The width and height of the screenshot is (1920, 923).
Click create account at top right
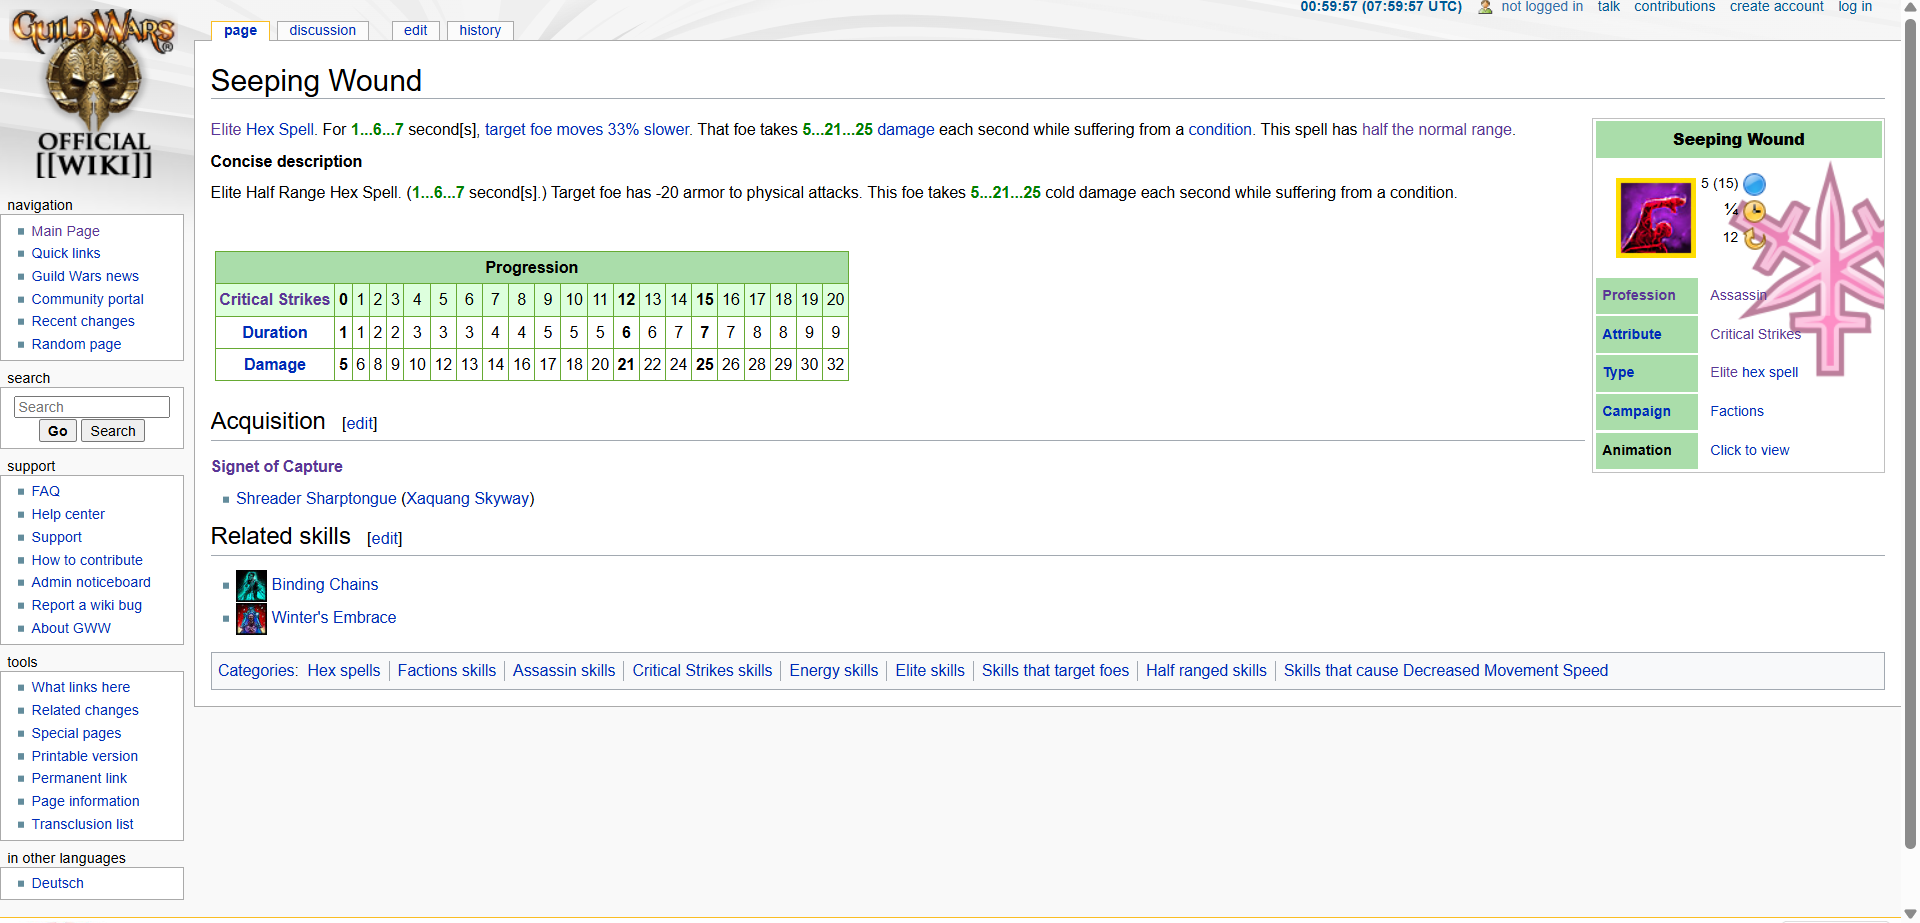(1777, 7)
